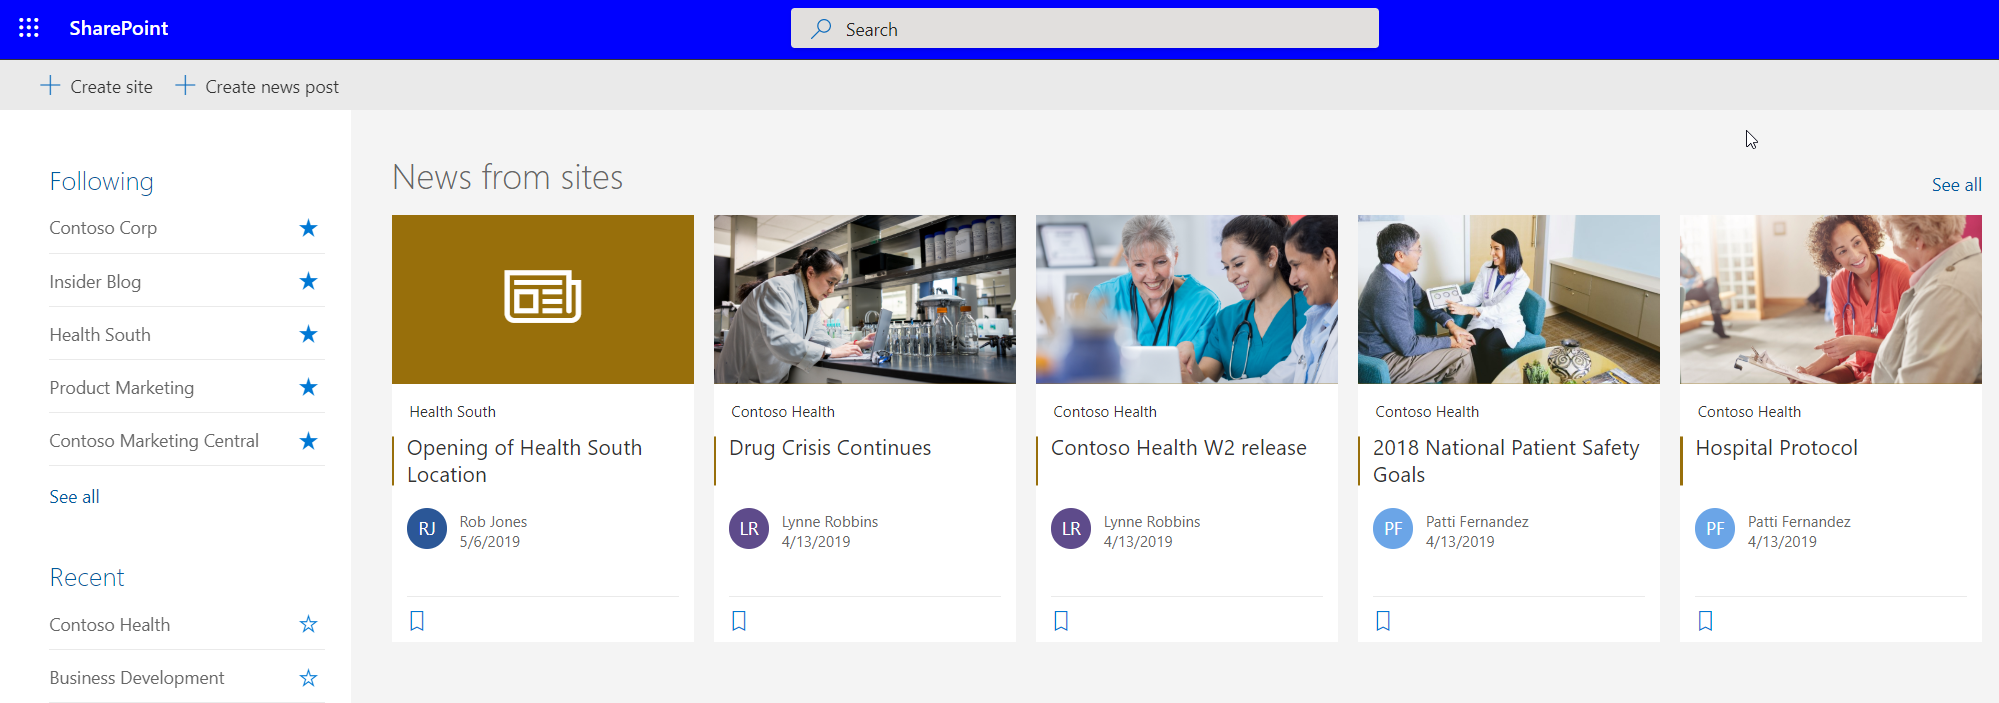Click Create news post
Screen dimensions: 1999x703
tap(257, 86)
